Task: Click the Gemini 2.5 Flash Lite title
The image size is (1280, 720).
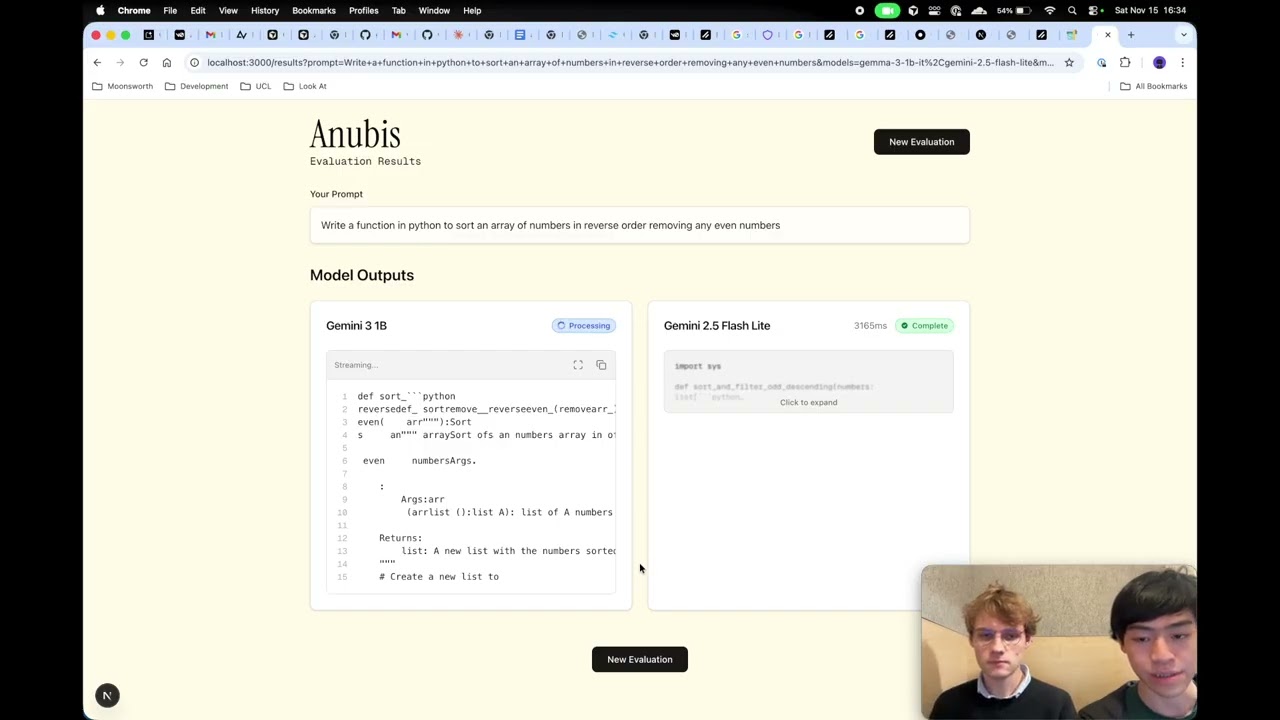Action: [717, 325]
